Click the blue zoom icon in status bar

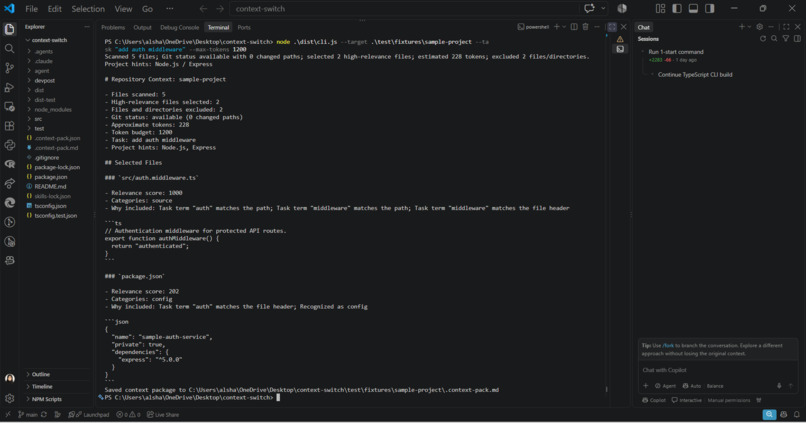769,414
